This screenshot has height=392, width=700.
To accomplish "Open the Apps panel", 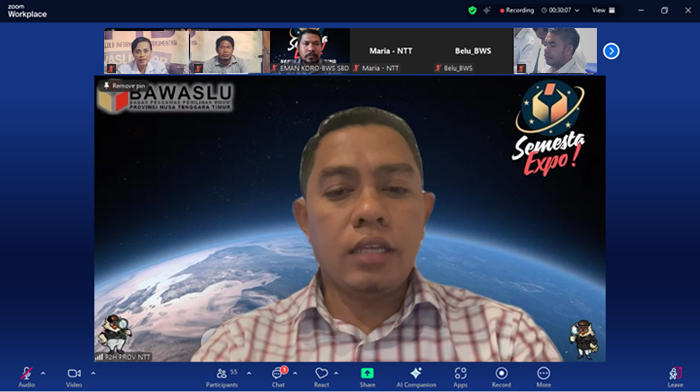I will [x=460, y=377].
